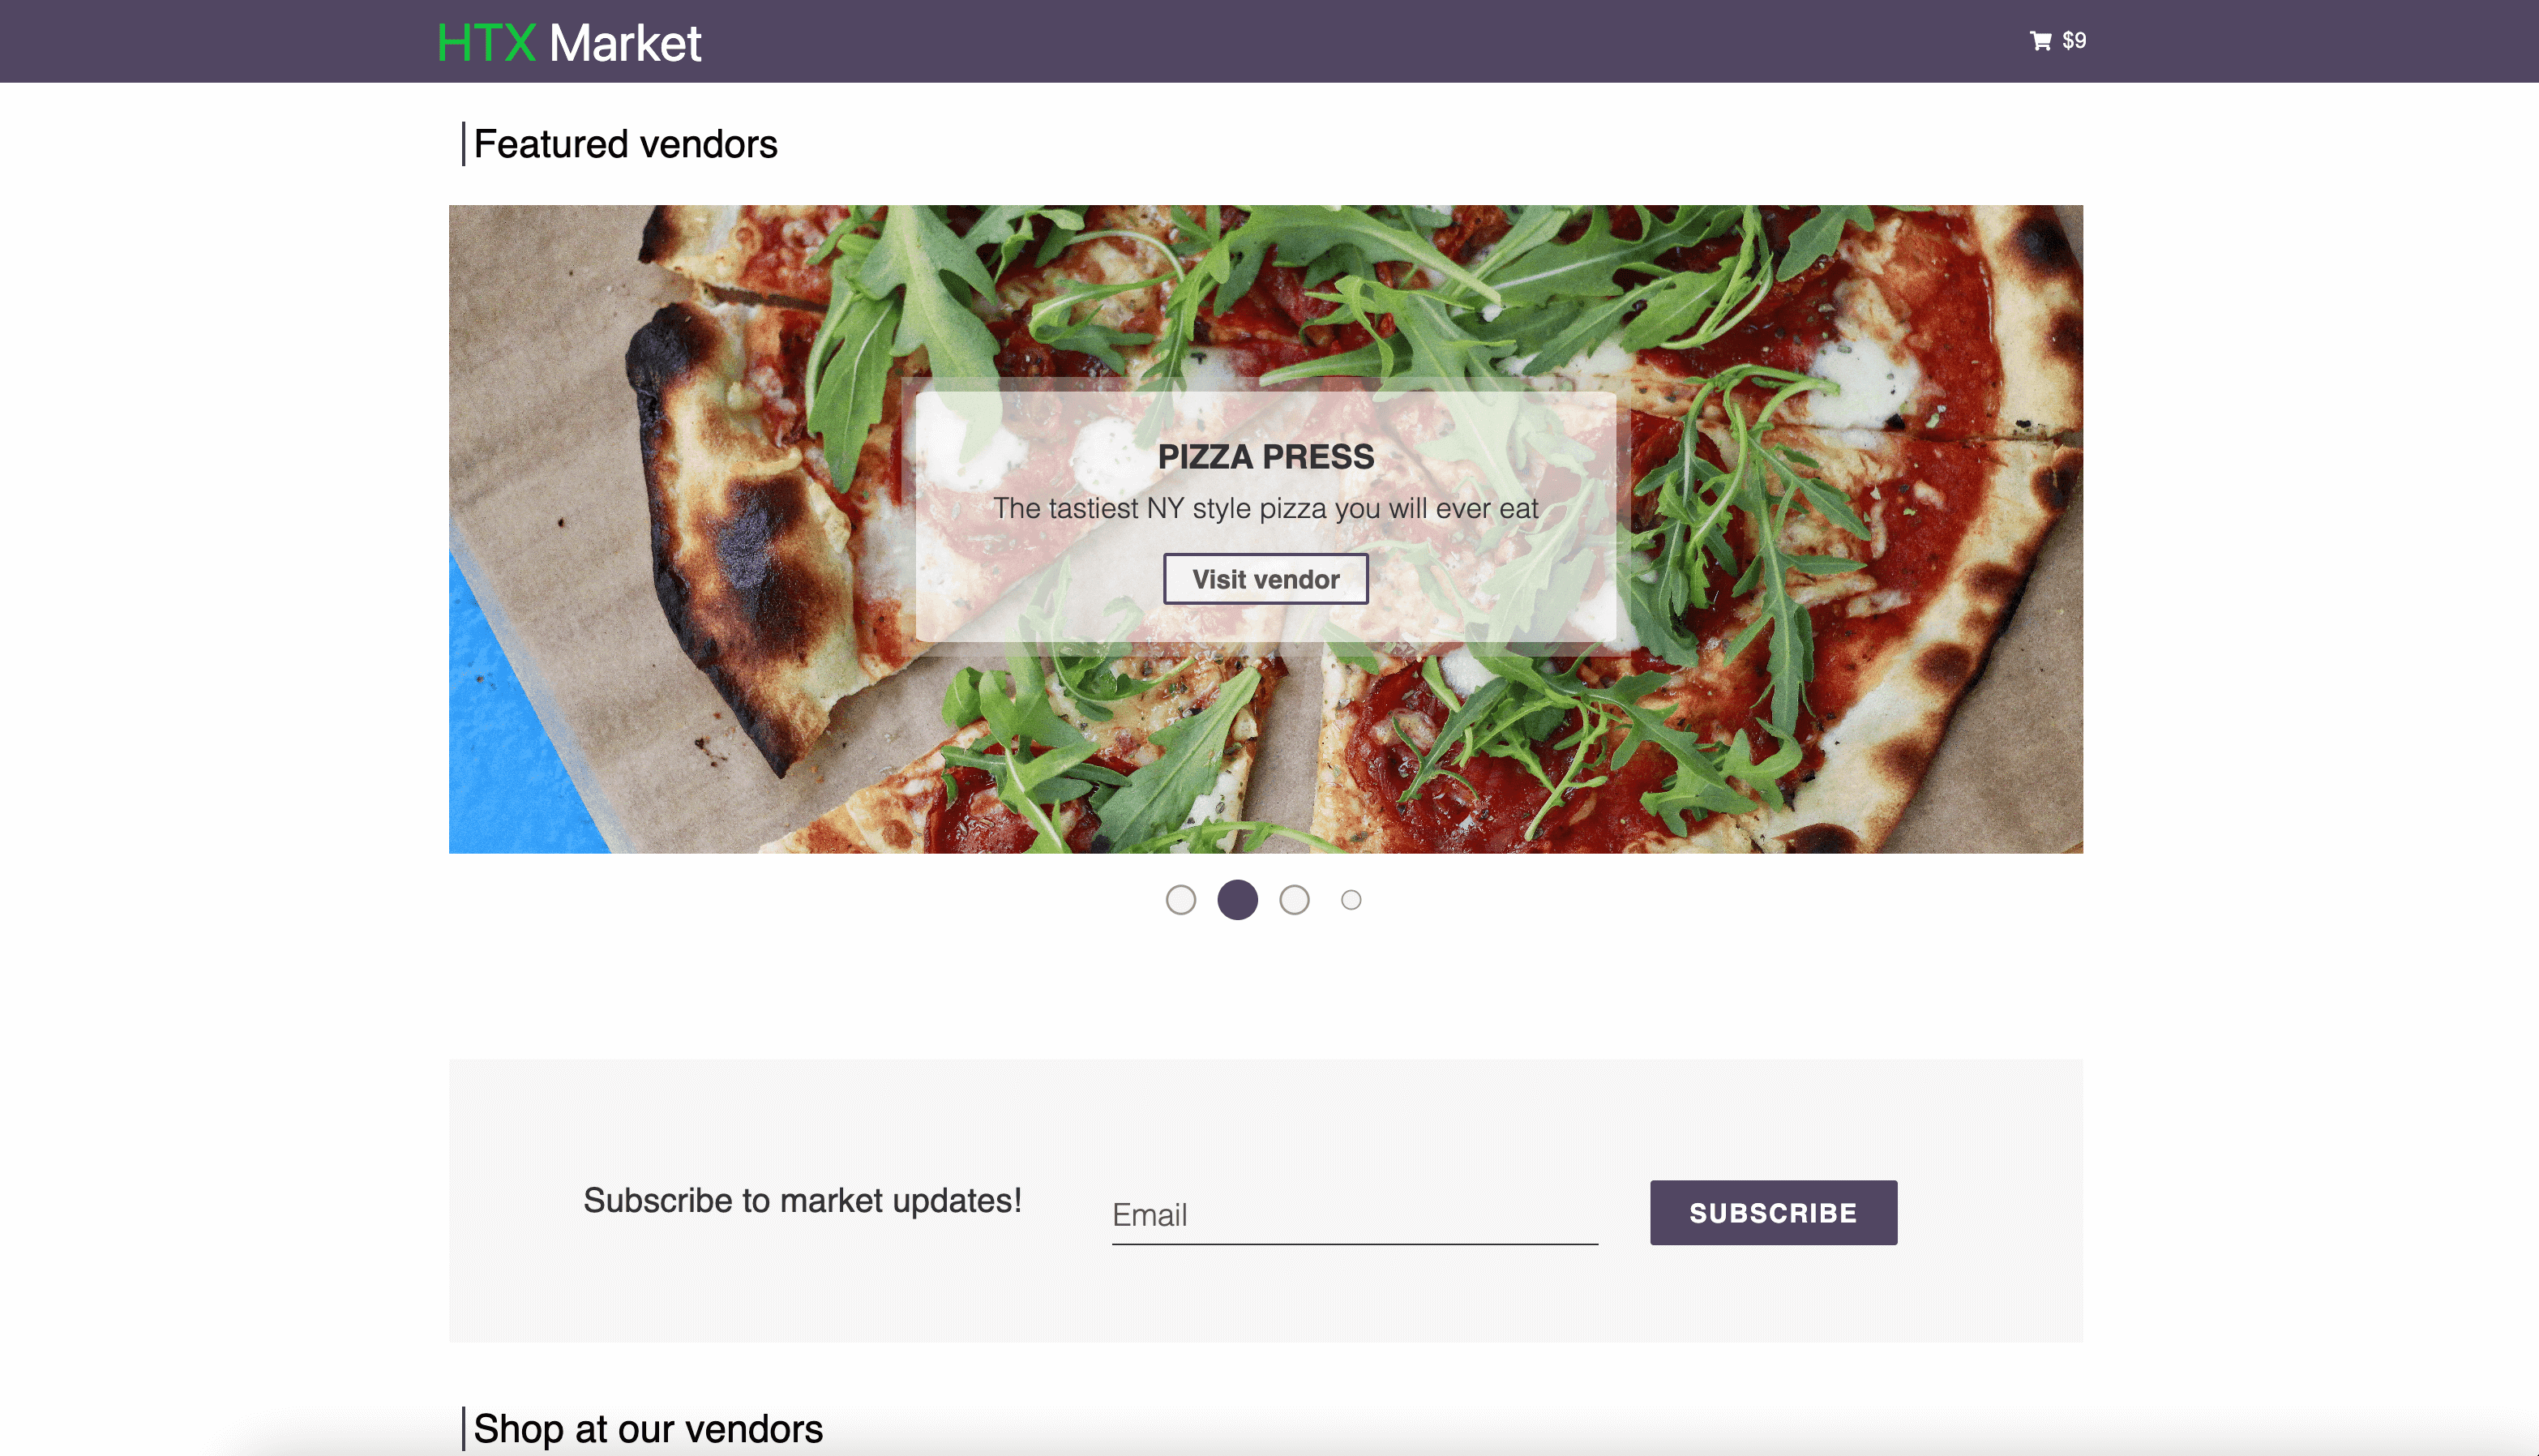Click the $9 cart total
The image size is (2539, 1456).
tap(2074, 41)
